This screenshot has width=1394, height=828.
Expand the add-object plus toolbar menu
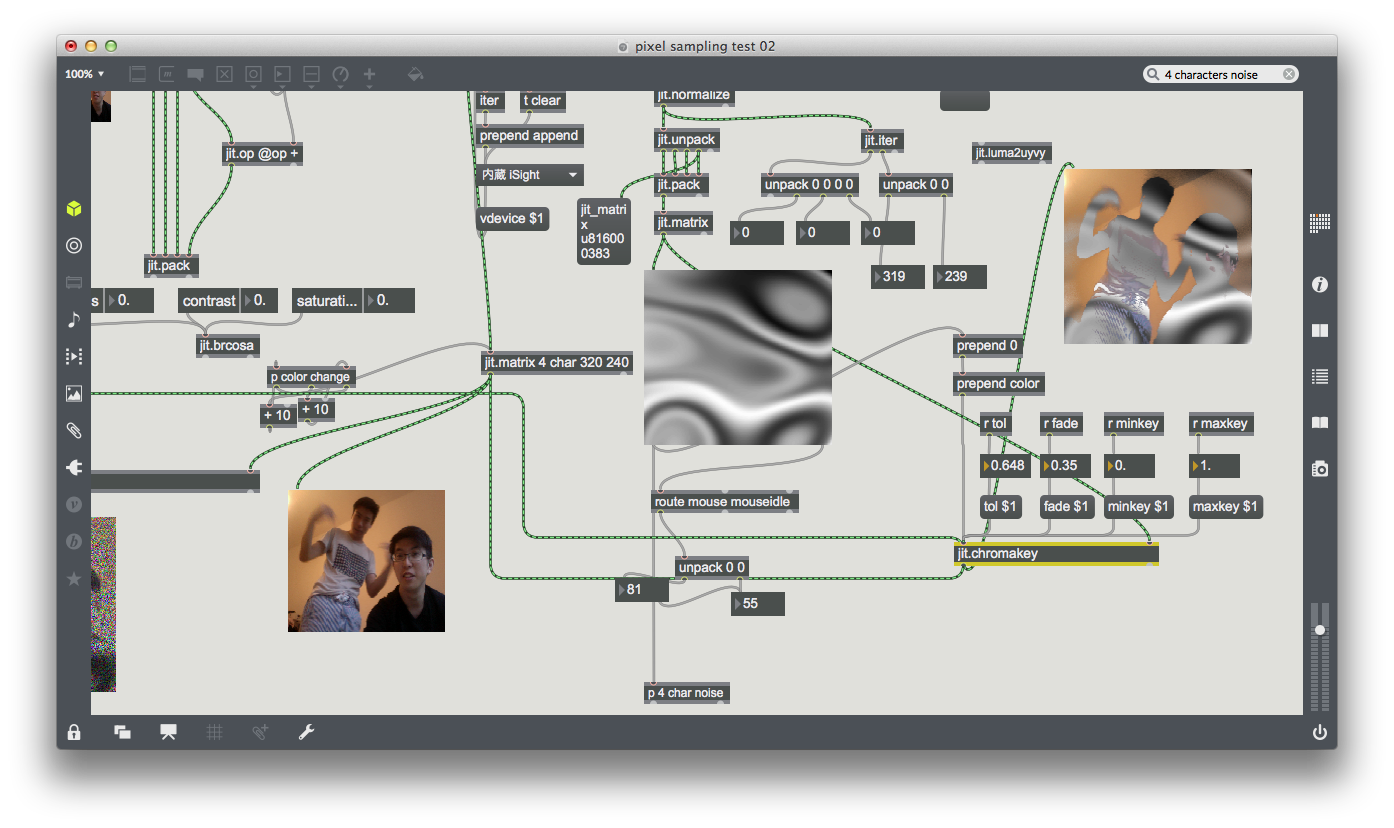[x=369, y=75]
